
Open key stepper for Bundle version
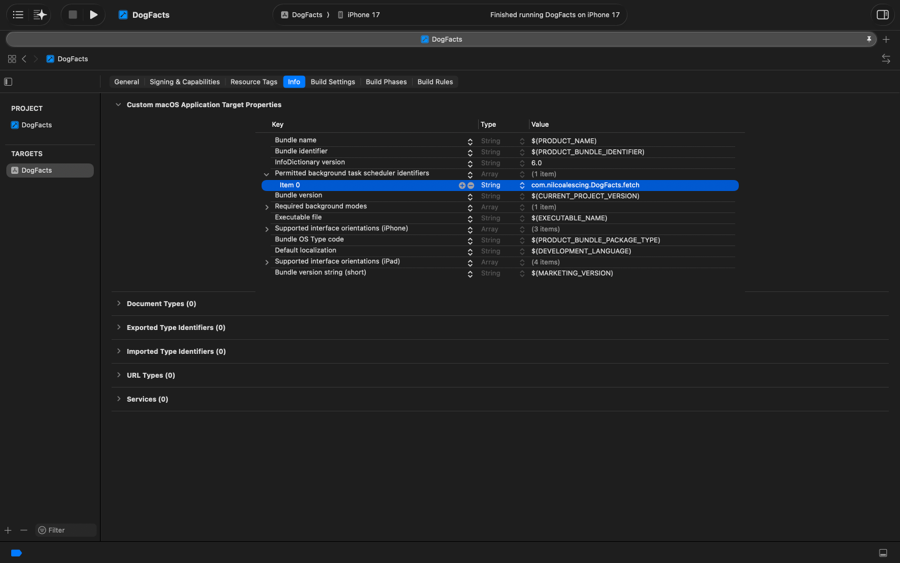coord(470,196)
